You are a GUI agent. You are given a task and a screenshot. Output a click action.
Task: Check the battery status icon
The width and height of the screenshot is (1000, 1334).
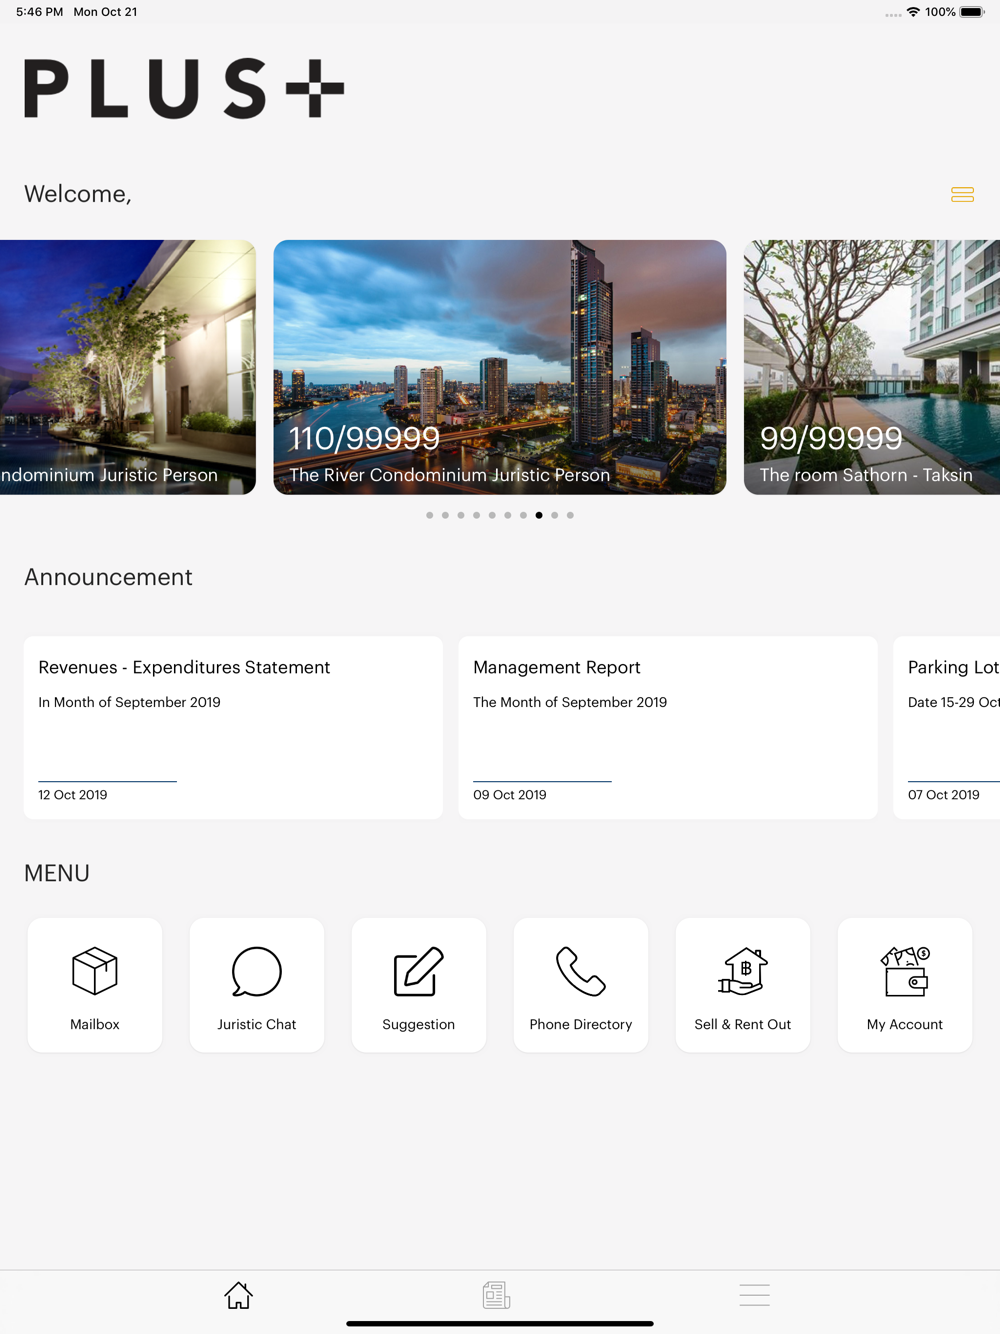[972, 12]
